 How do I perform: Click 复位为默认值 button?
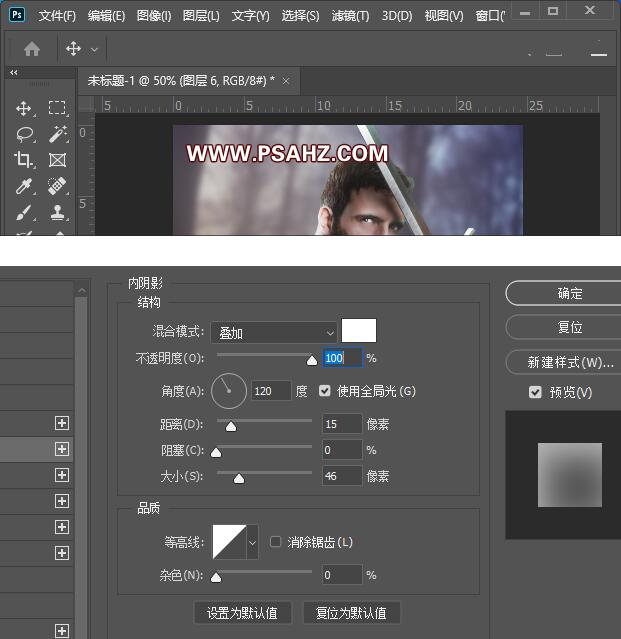pos(352,613)
